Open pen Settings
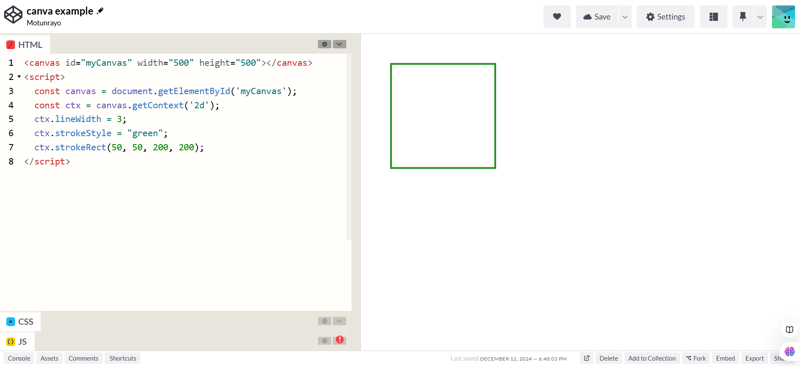The height and width of the screenshot is (366, 800). (x=665, y=17)
